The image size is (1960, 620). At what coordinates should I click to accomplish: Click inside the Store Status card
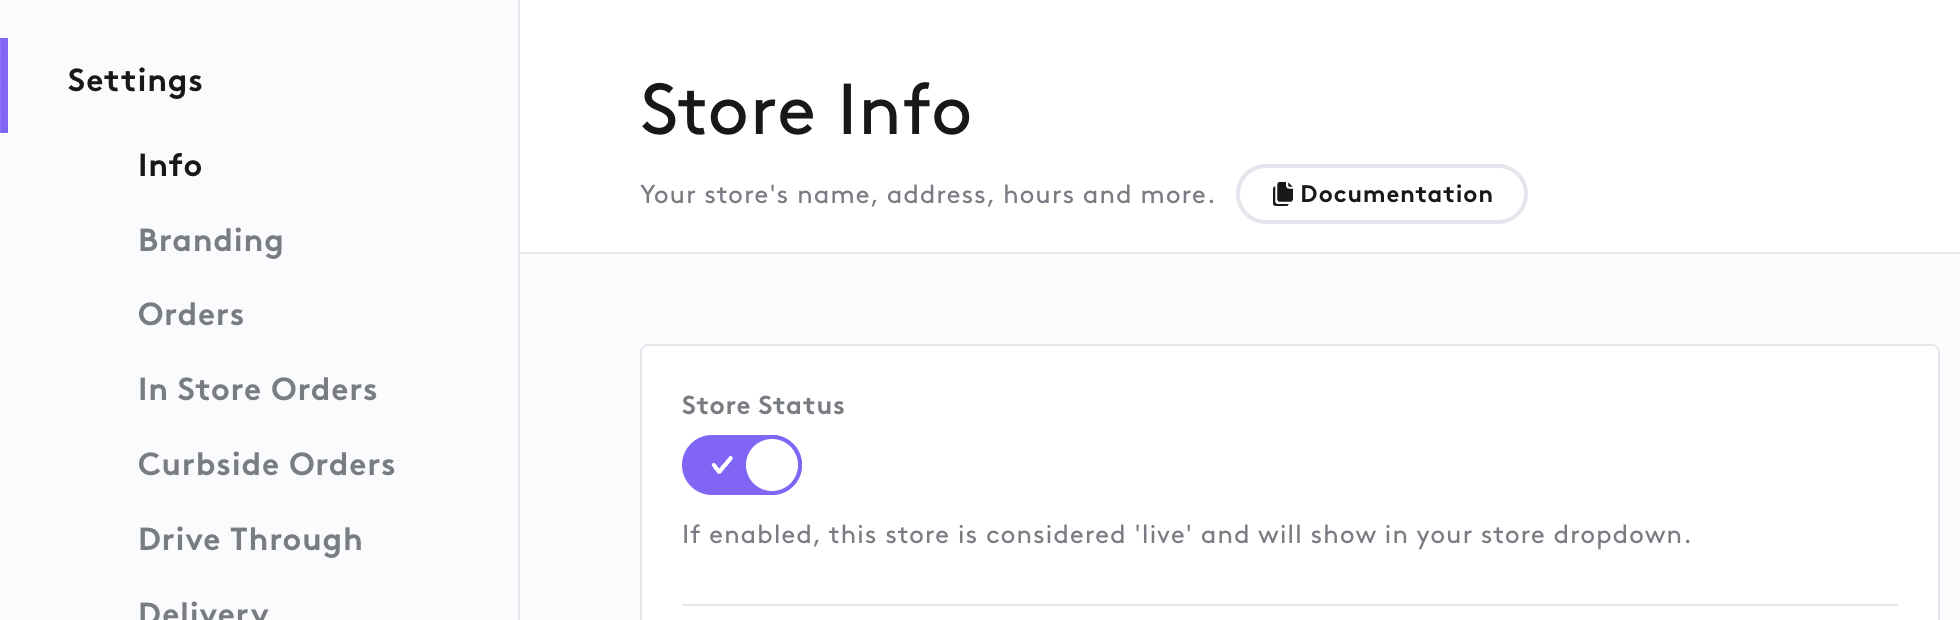pos(1290,482)
